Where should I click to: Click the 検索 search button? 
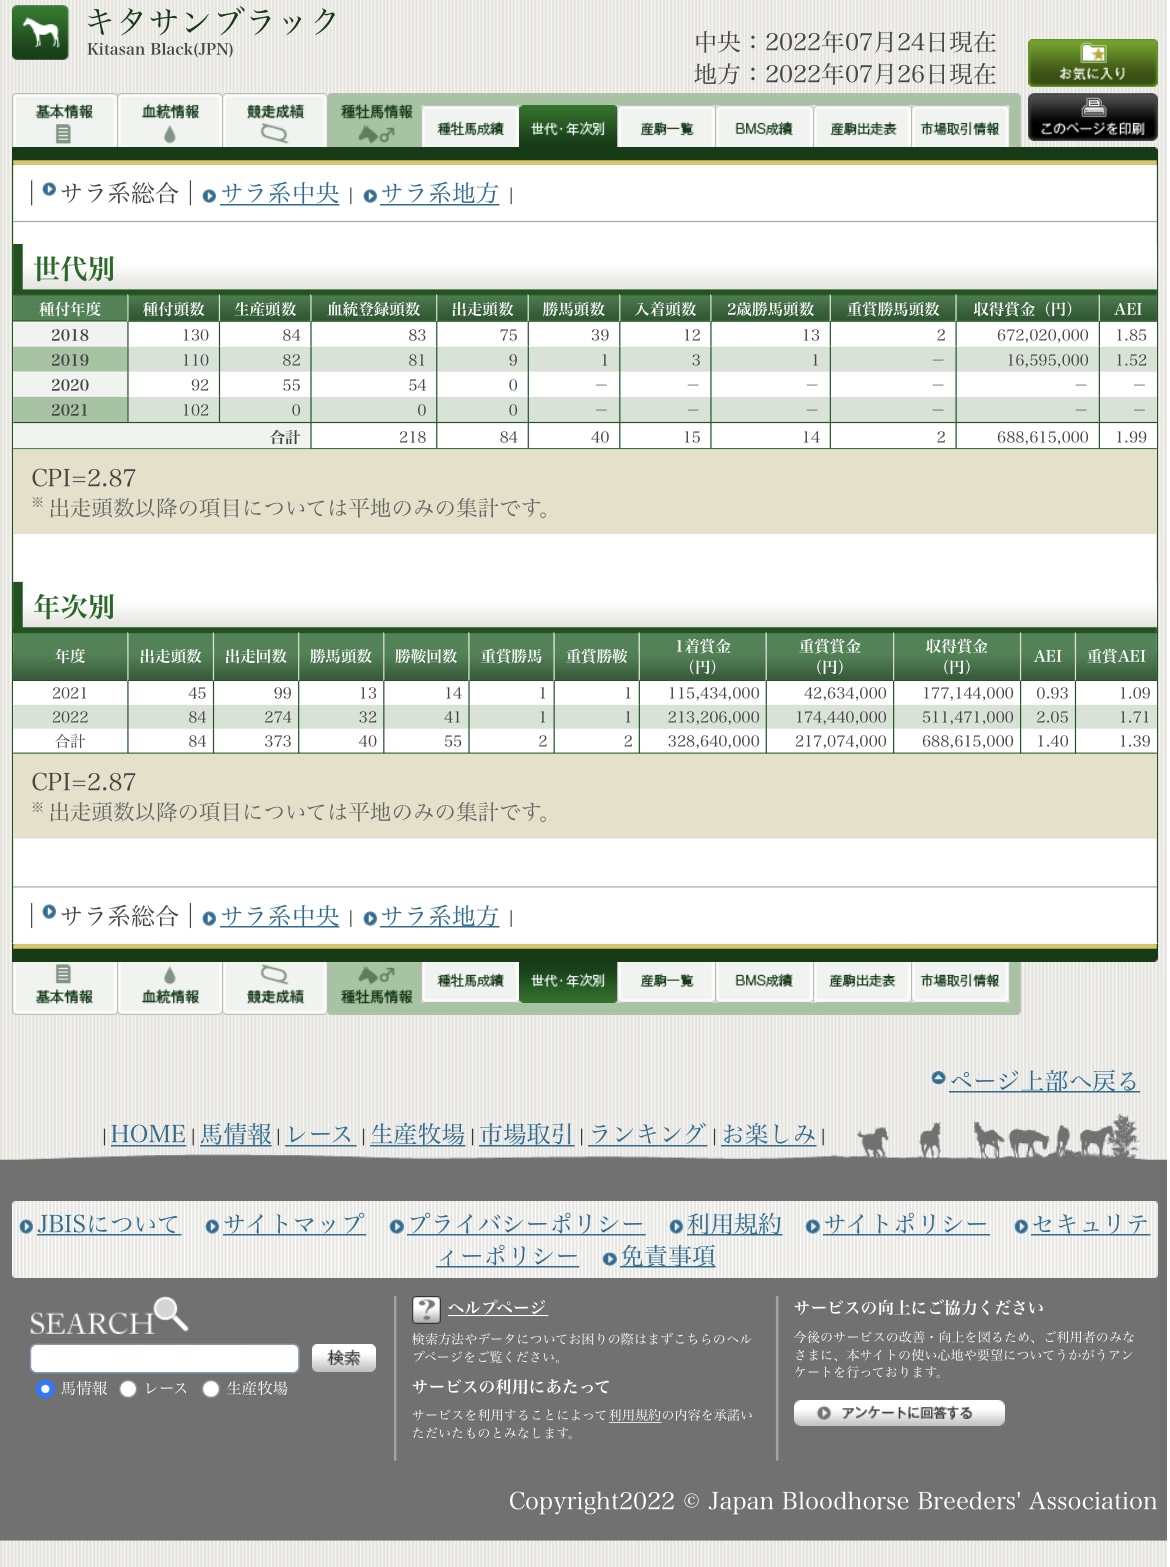[343, 1357]
